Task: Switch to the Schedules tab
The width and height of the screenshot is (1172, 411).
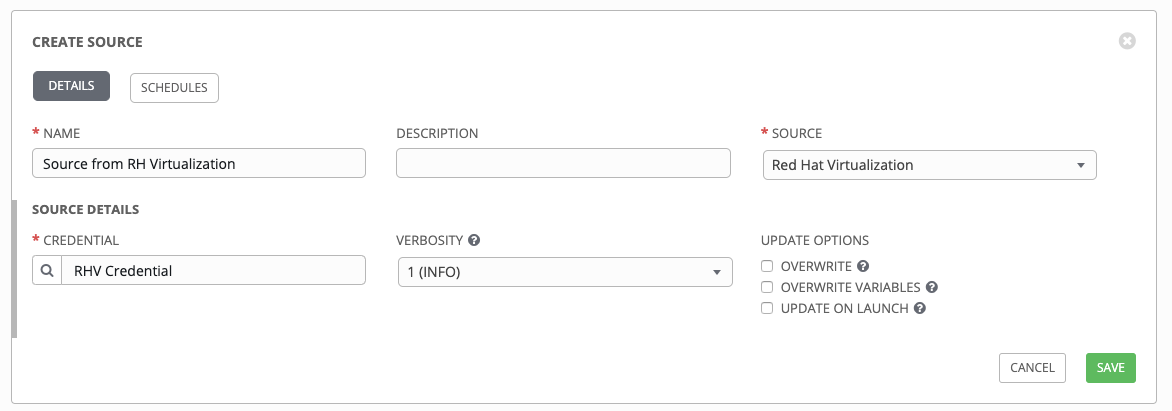Action: [x=174, y=88]
